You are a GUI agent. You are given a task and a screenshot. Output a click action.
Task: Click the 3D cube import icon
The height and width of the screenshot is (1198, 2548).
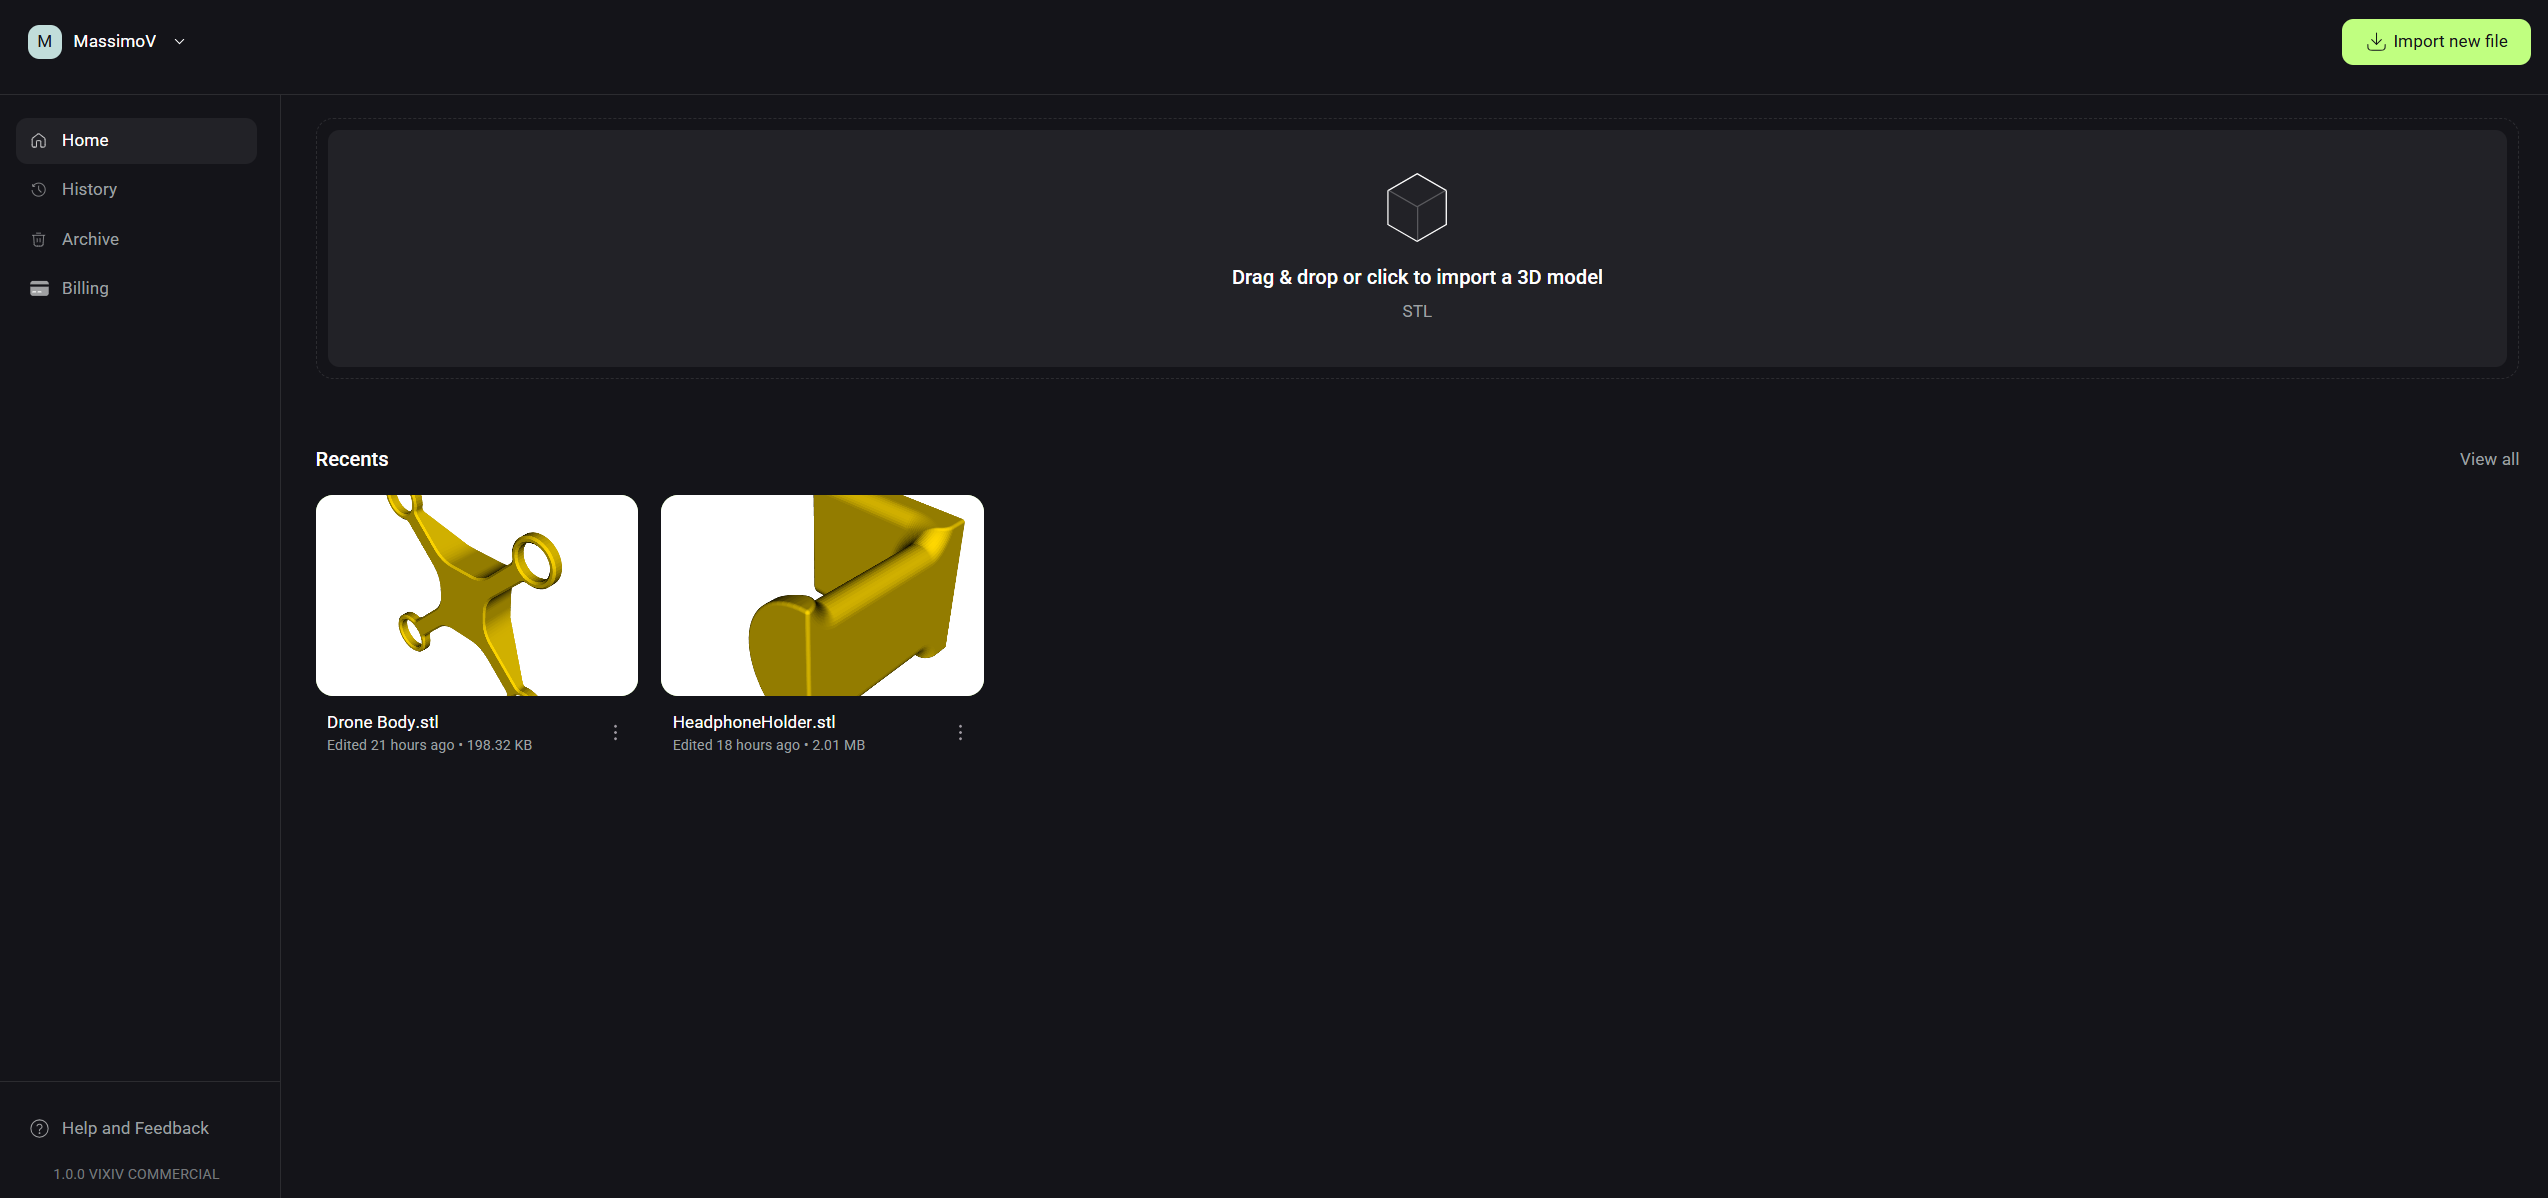pos(1416,207)
